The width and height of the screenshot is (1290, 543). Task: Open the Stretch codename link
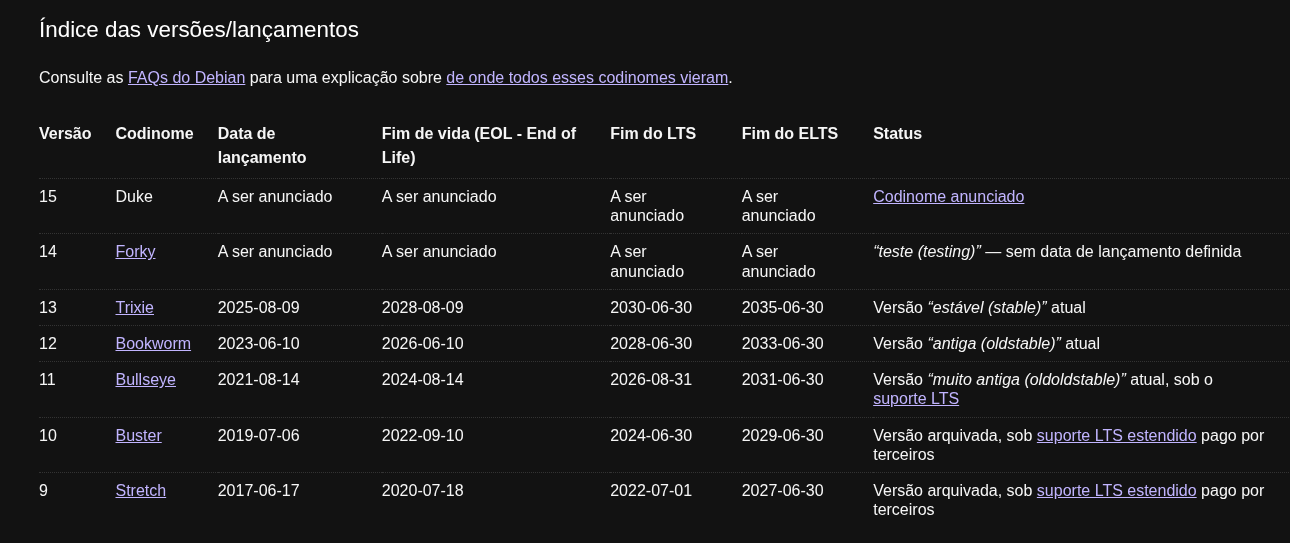point(140,491)
